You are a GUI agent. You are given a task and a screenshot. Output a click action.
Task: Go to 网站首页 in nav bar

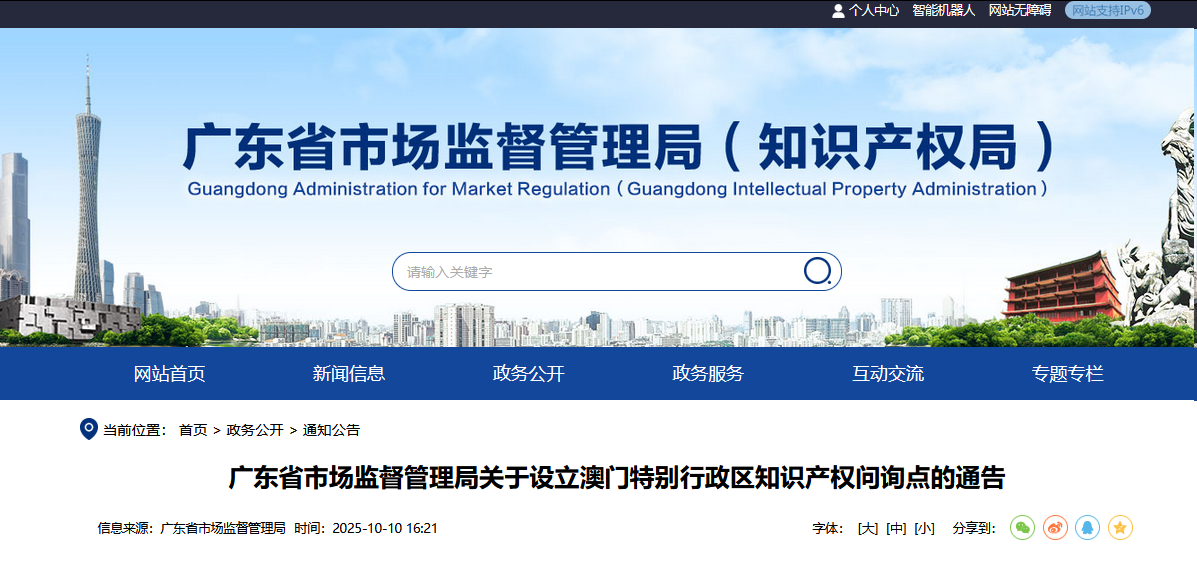(169, 374)
